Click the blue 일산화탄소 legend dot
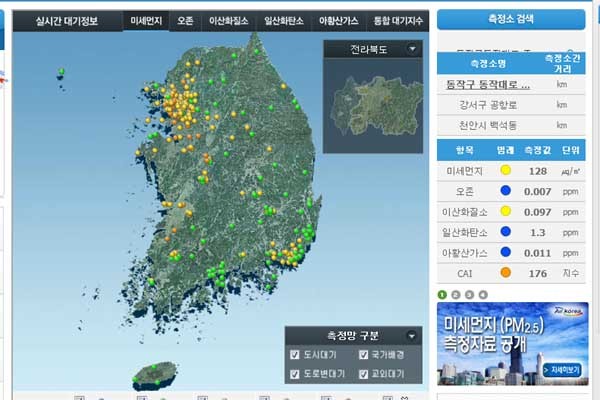The image size is (600, 400). pos(505,231)
